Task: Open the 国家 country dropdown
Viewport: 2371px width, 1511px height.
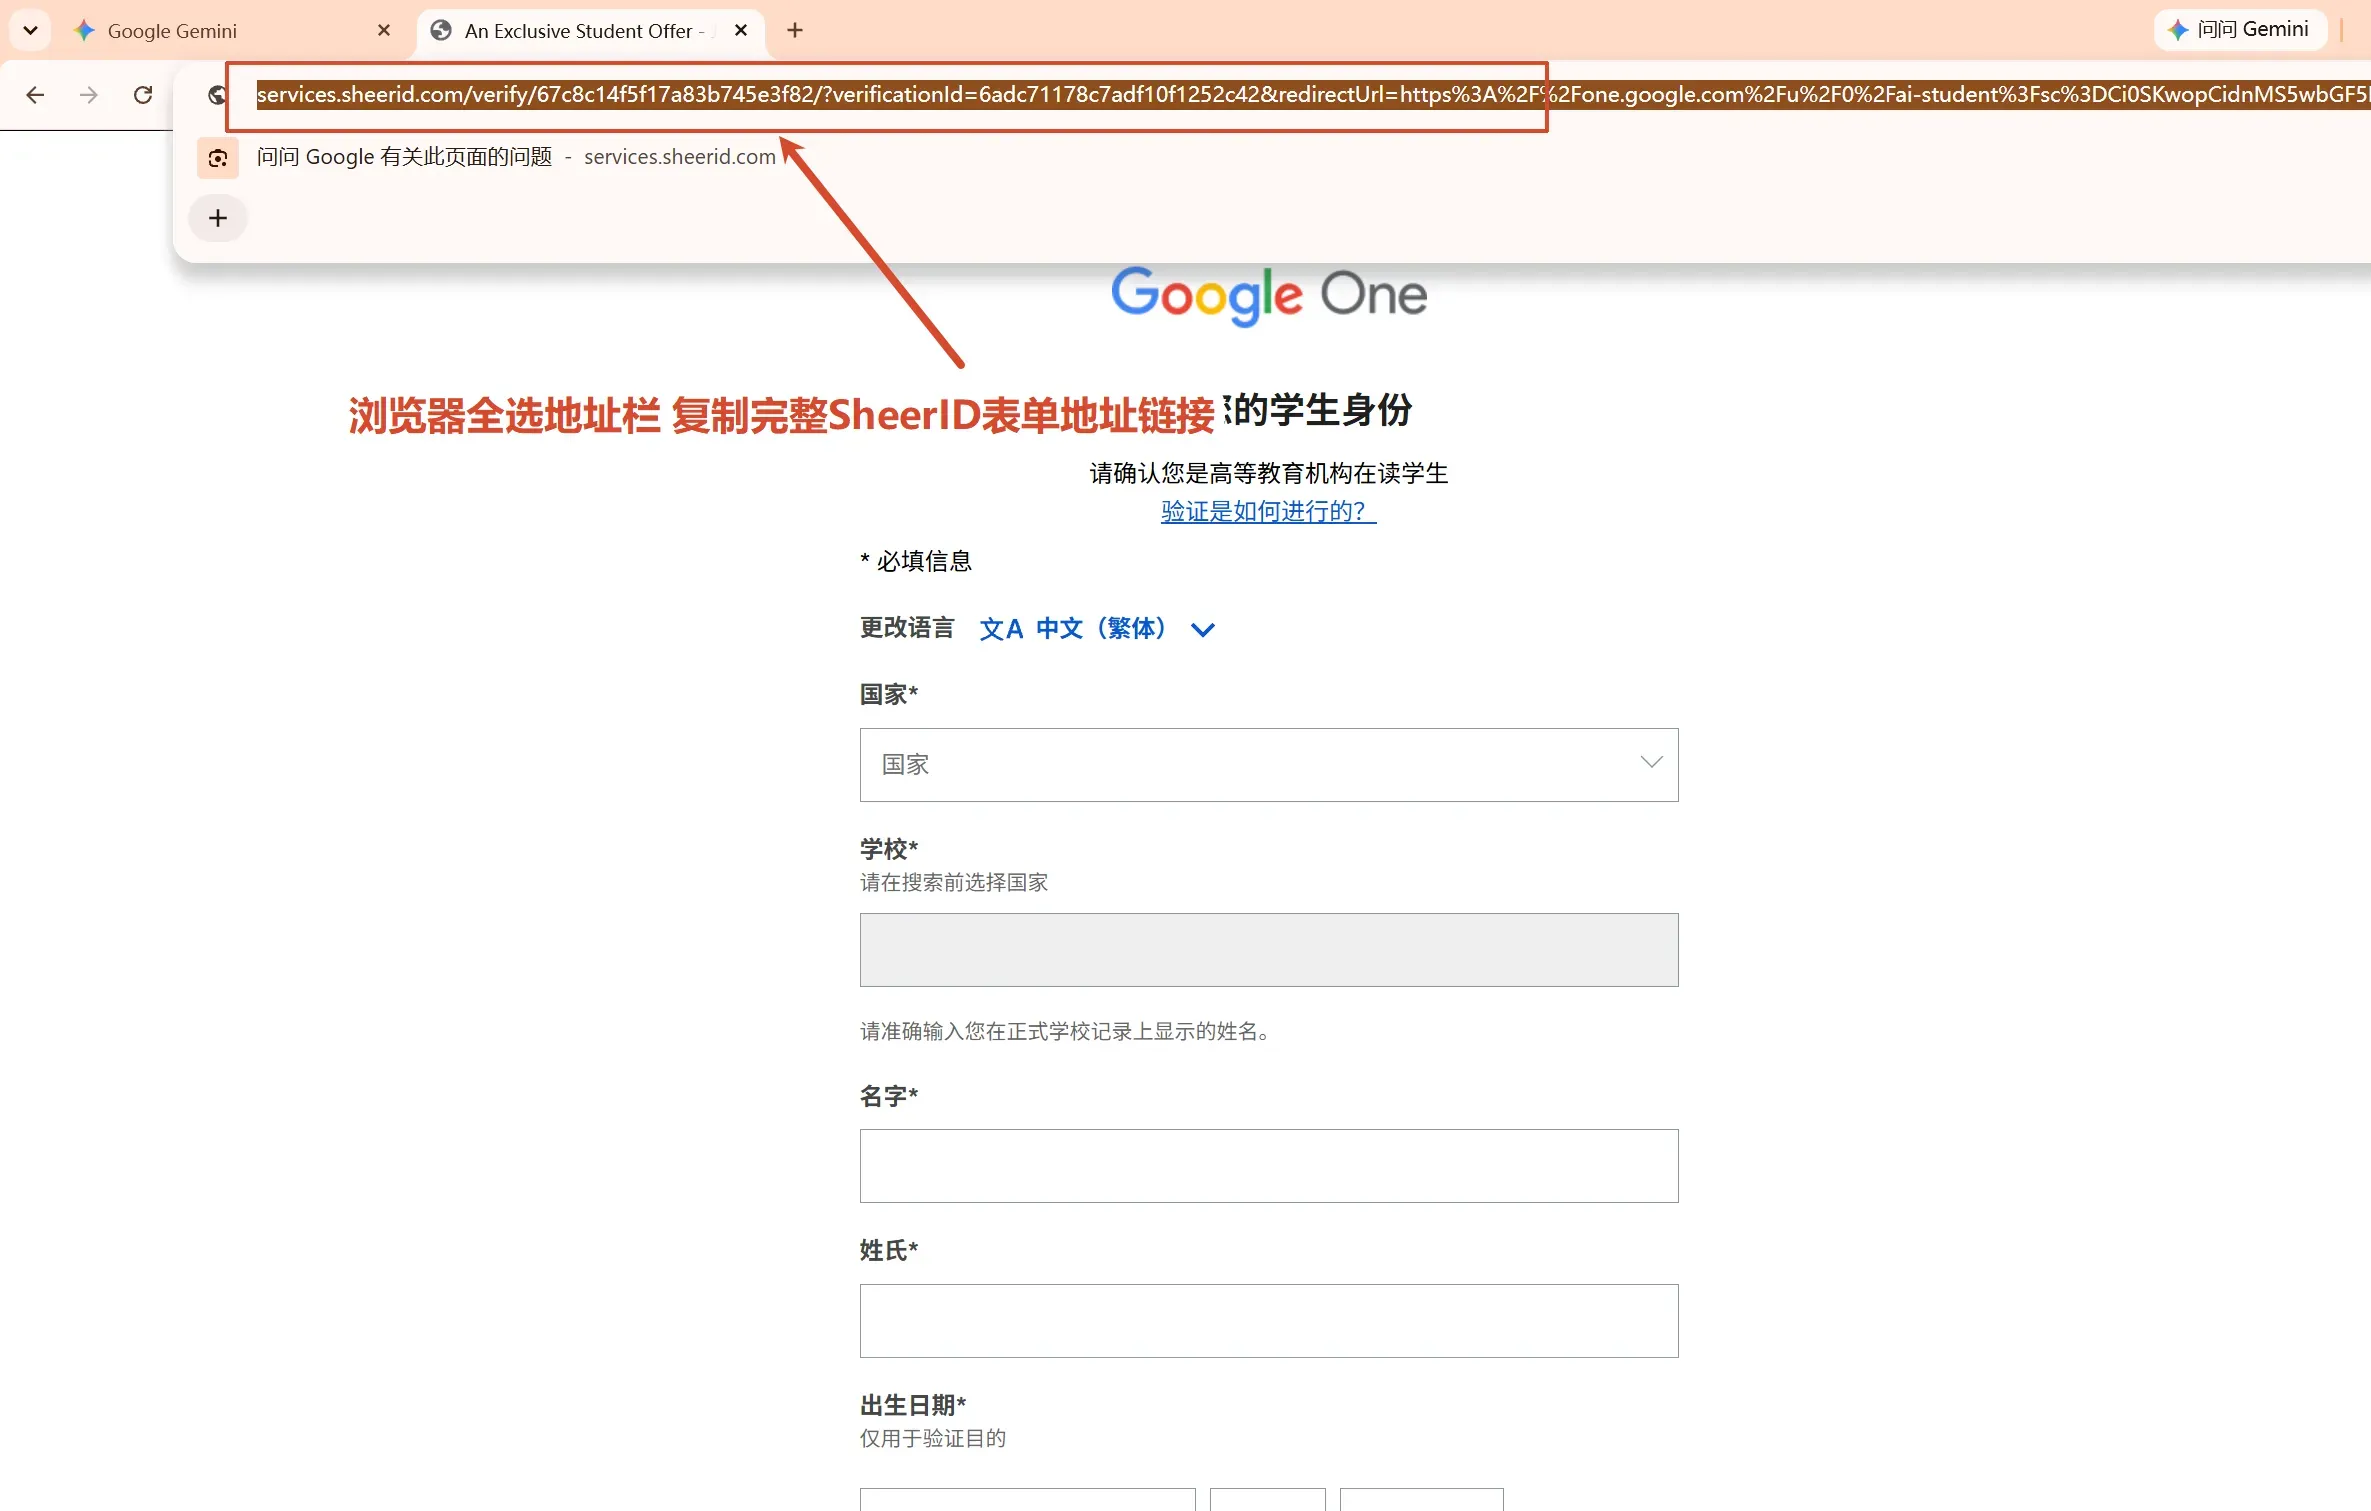Action: click(x=1269, y=764)
